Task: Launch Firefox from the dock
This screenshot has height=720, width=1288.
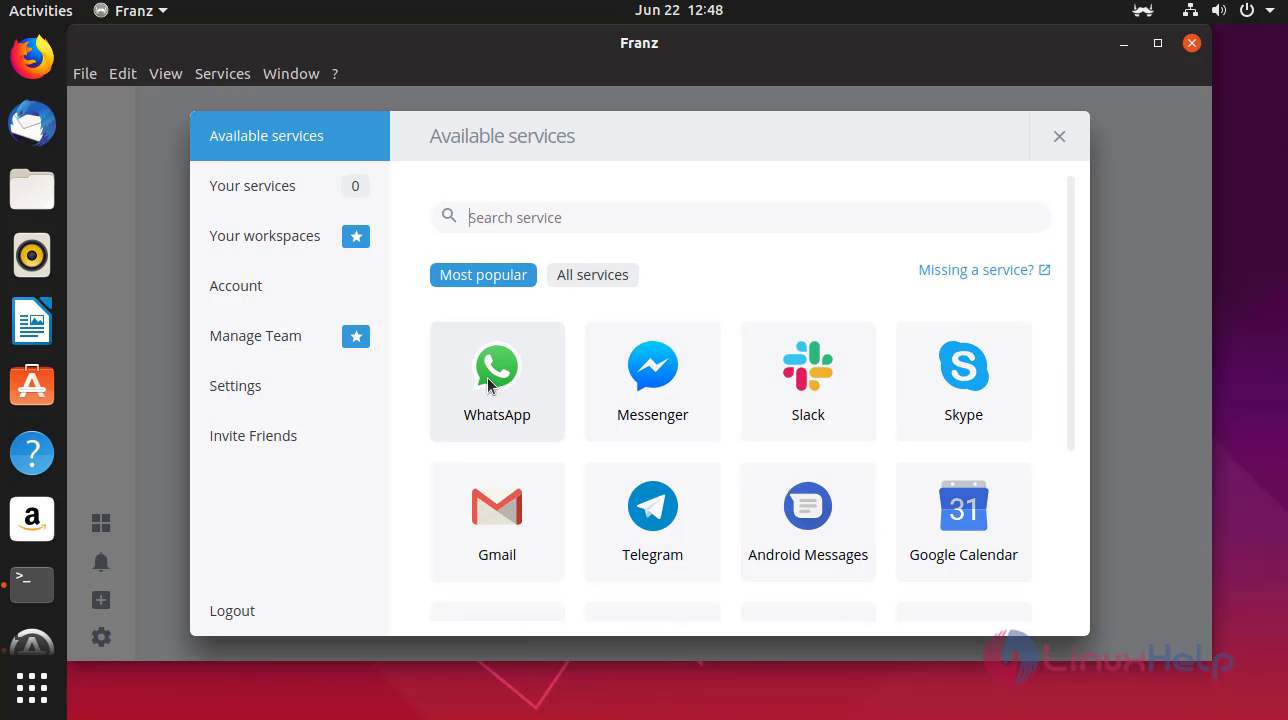Action: 32,57
